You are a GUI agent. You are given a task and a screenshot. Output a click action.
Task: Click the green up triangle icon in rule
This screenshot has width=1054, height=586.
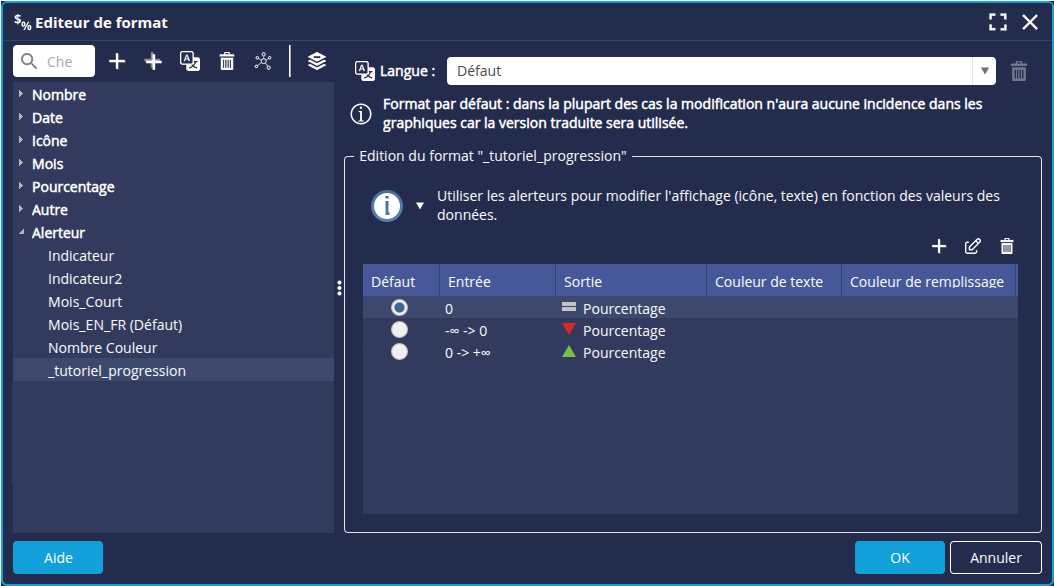[569, 351]
